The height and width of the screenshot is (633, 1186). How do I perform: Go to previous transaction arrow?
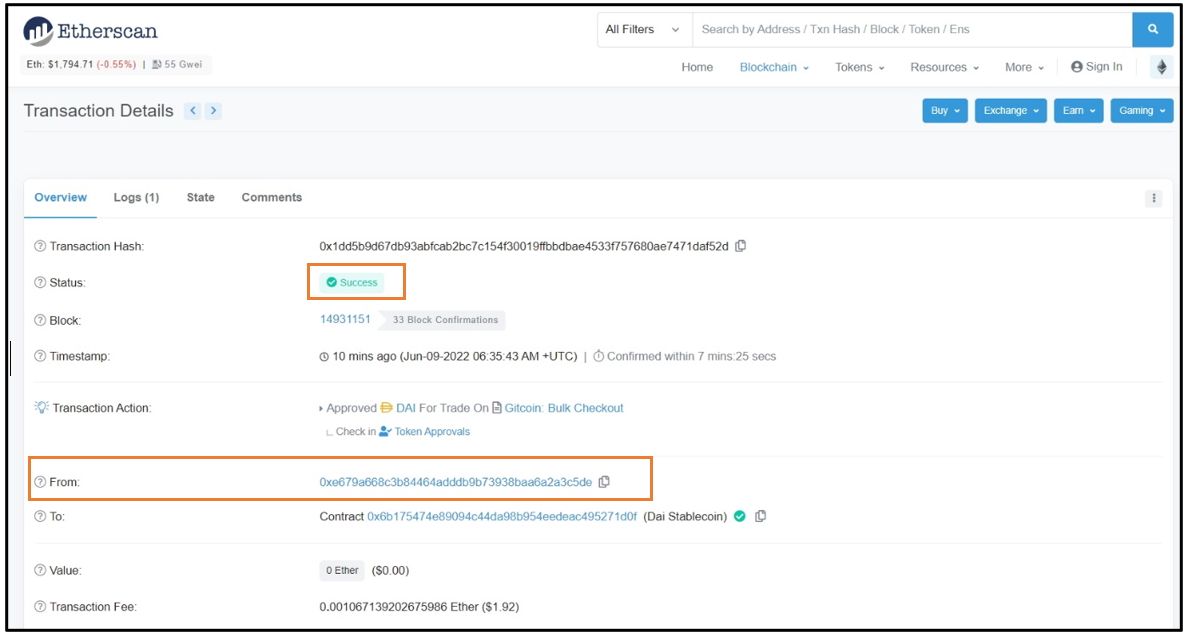194,111
